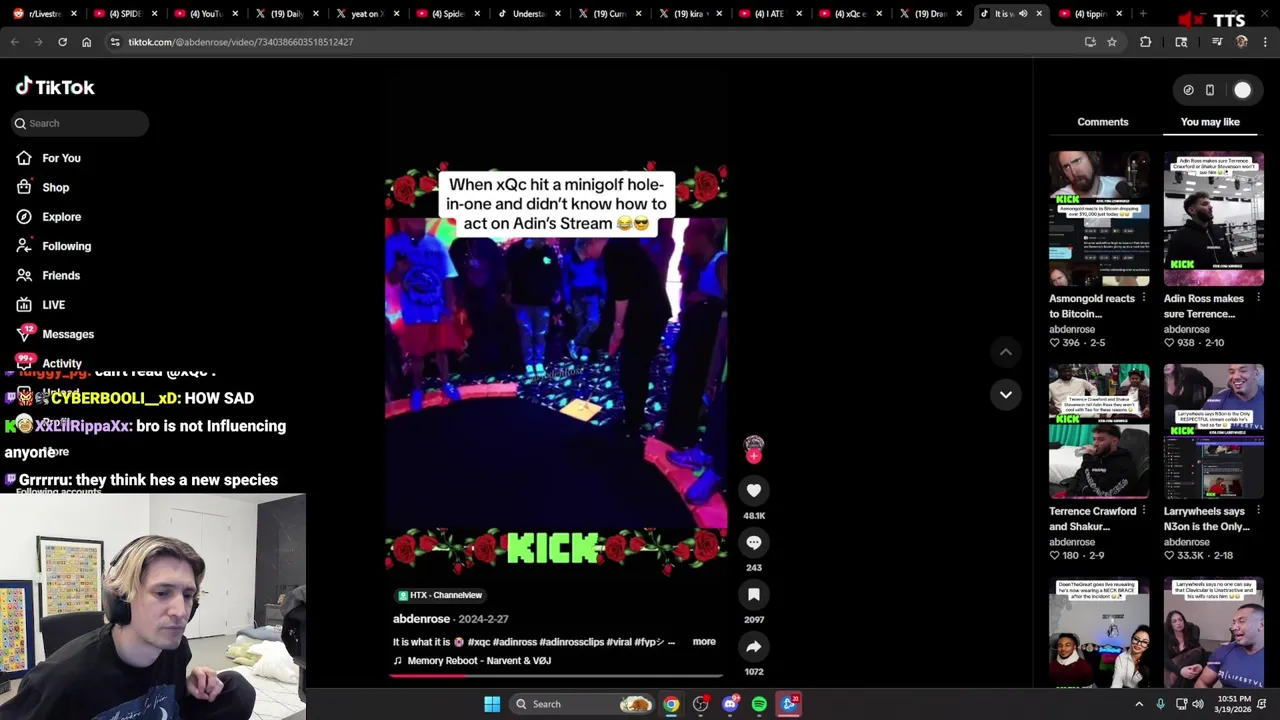
Task: Go to the previous video with the up arrow
Action: pos(1006,352)
